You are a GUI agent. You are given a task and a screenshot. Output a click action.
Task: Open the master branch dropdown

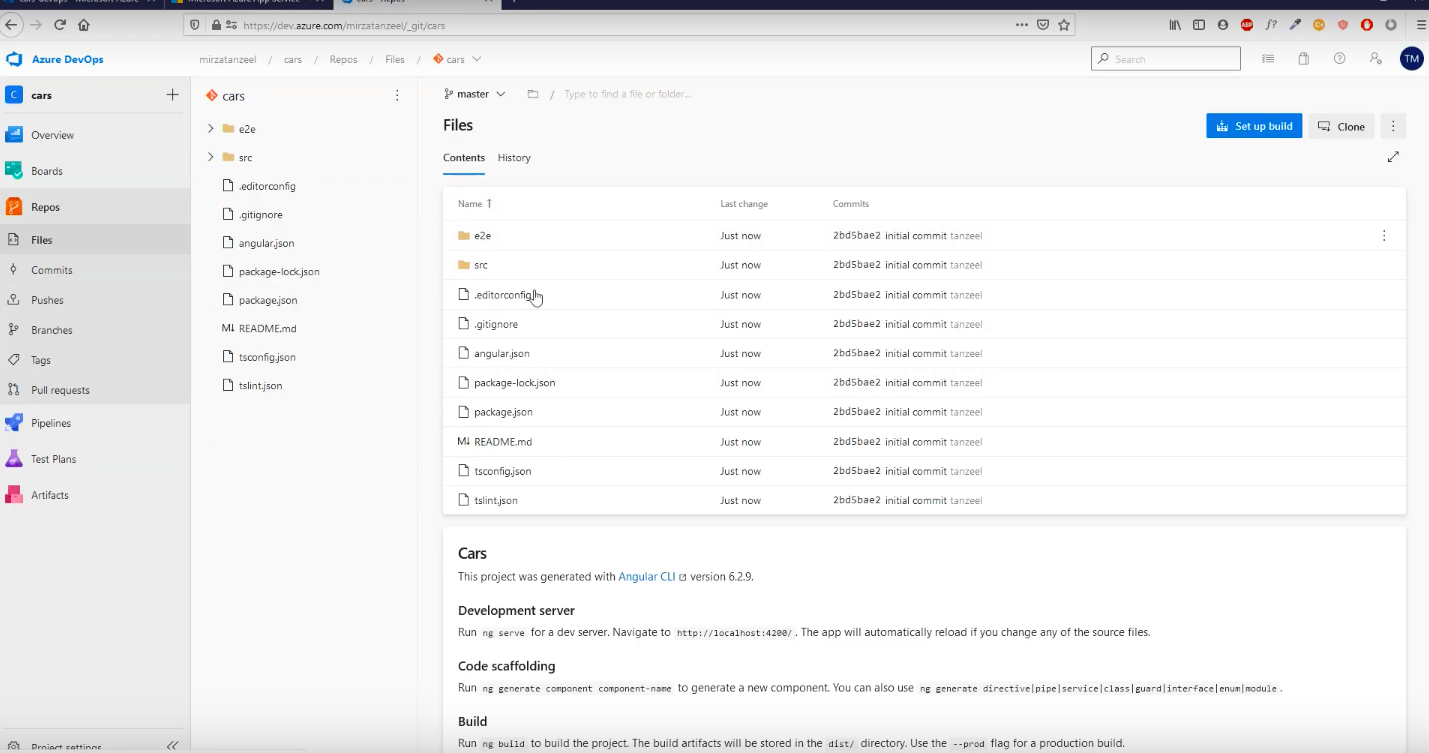[x=475, y=94]
